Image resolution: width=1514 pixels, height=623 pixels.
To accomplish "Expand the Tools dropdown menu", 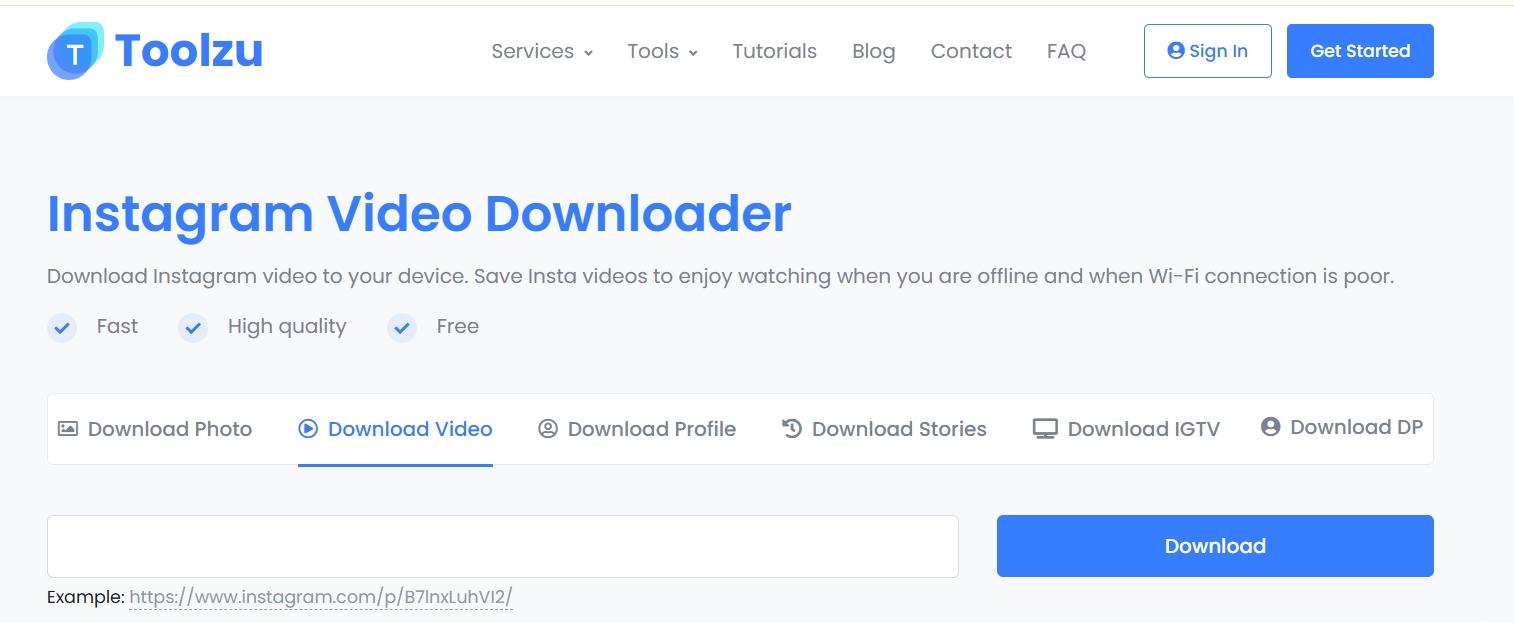I will [663, 51].
